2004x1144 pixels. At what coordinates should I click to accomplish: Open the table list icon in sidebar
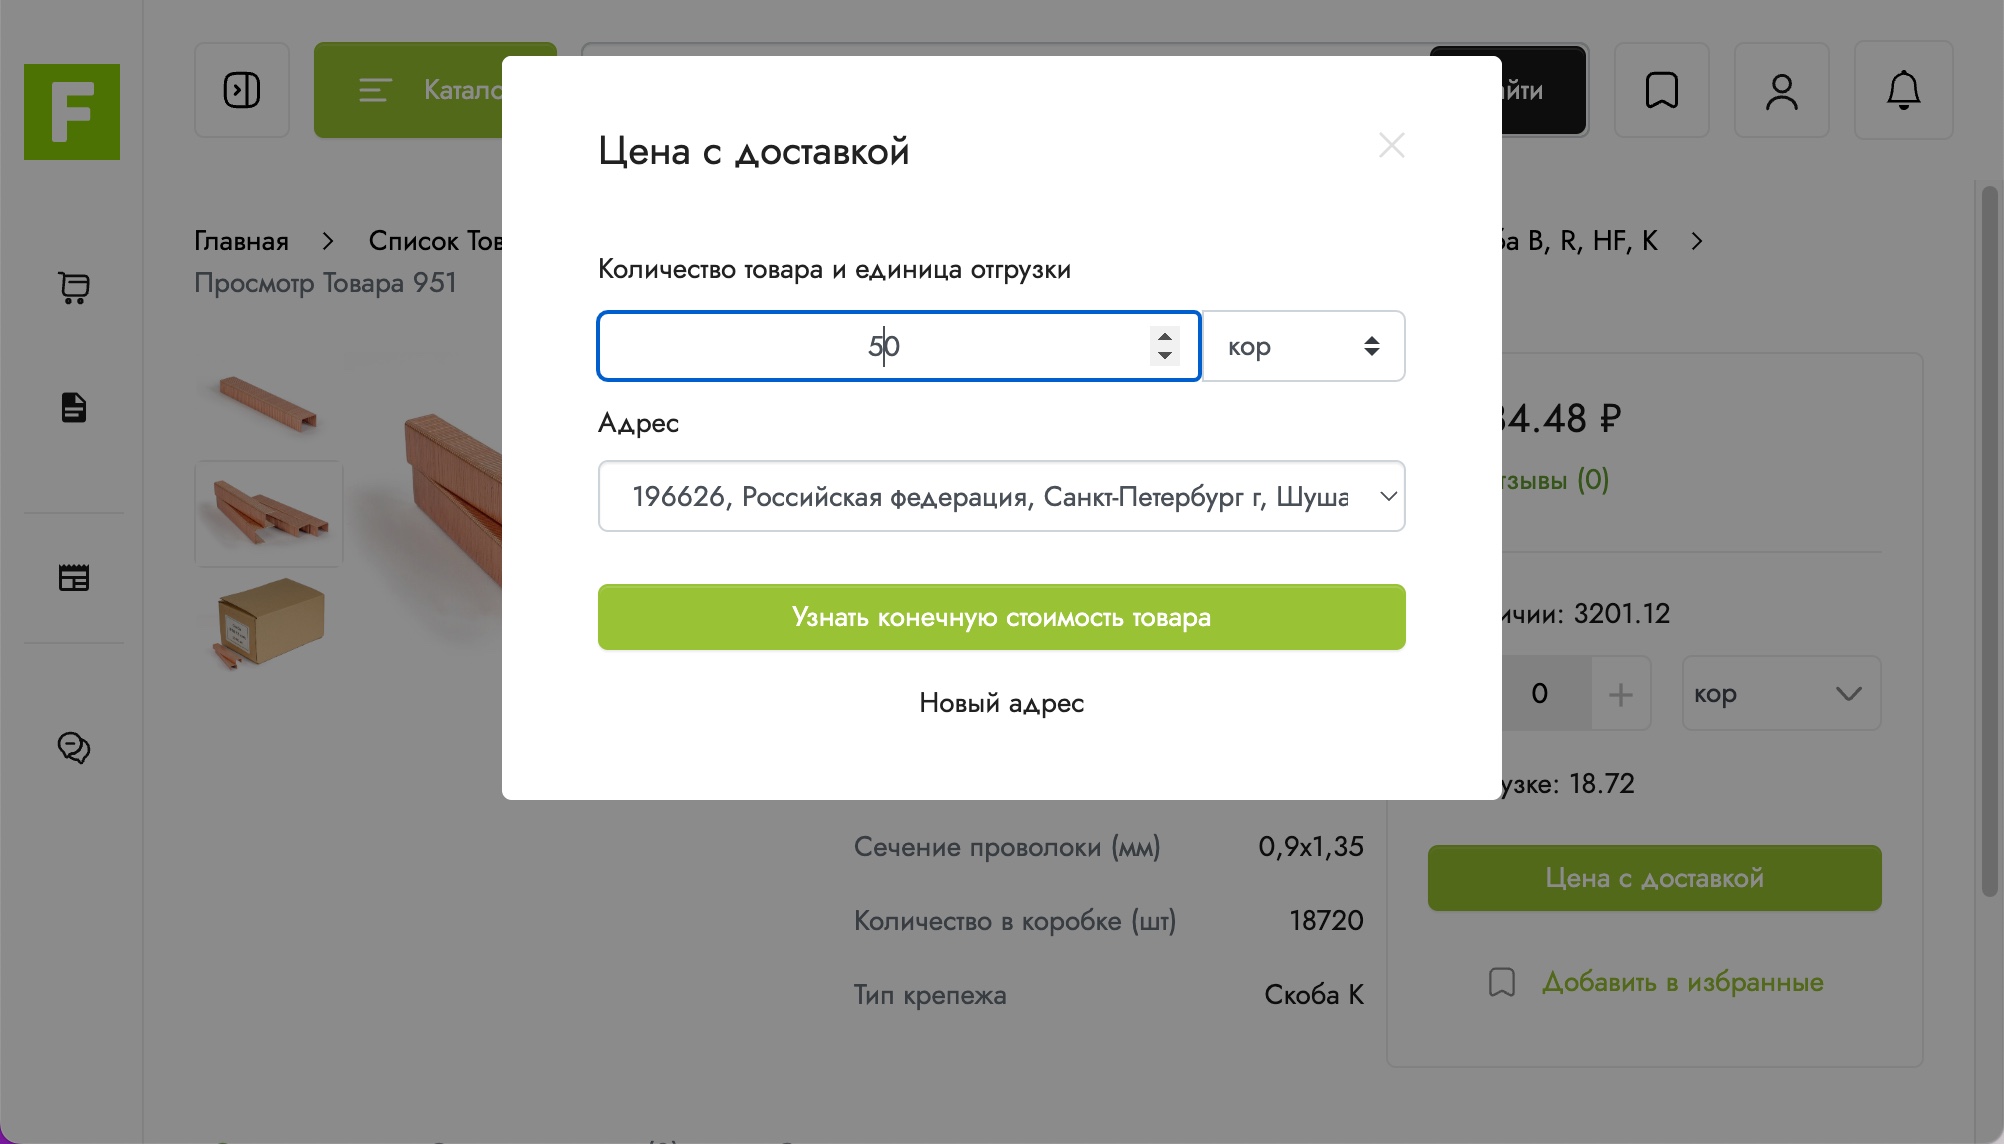pos(74,577)
